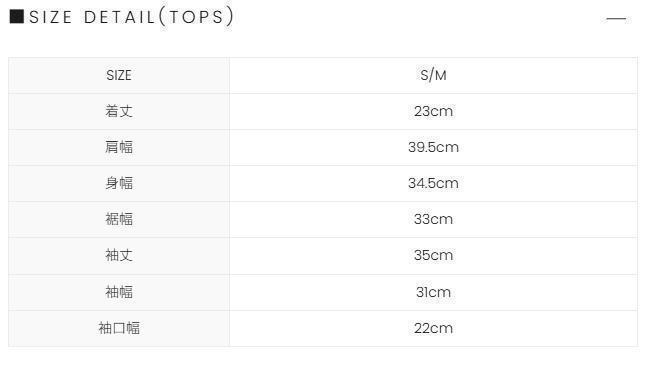Click the 33cm value cell

click(433, 219)
